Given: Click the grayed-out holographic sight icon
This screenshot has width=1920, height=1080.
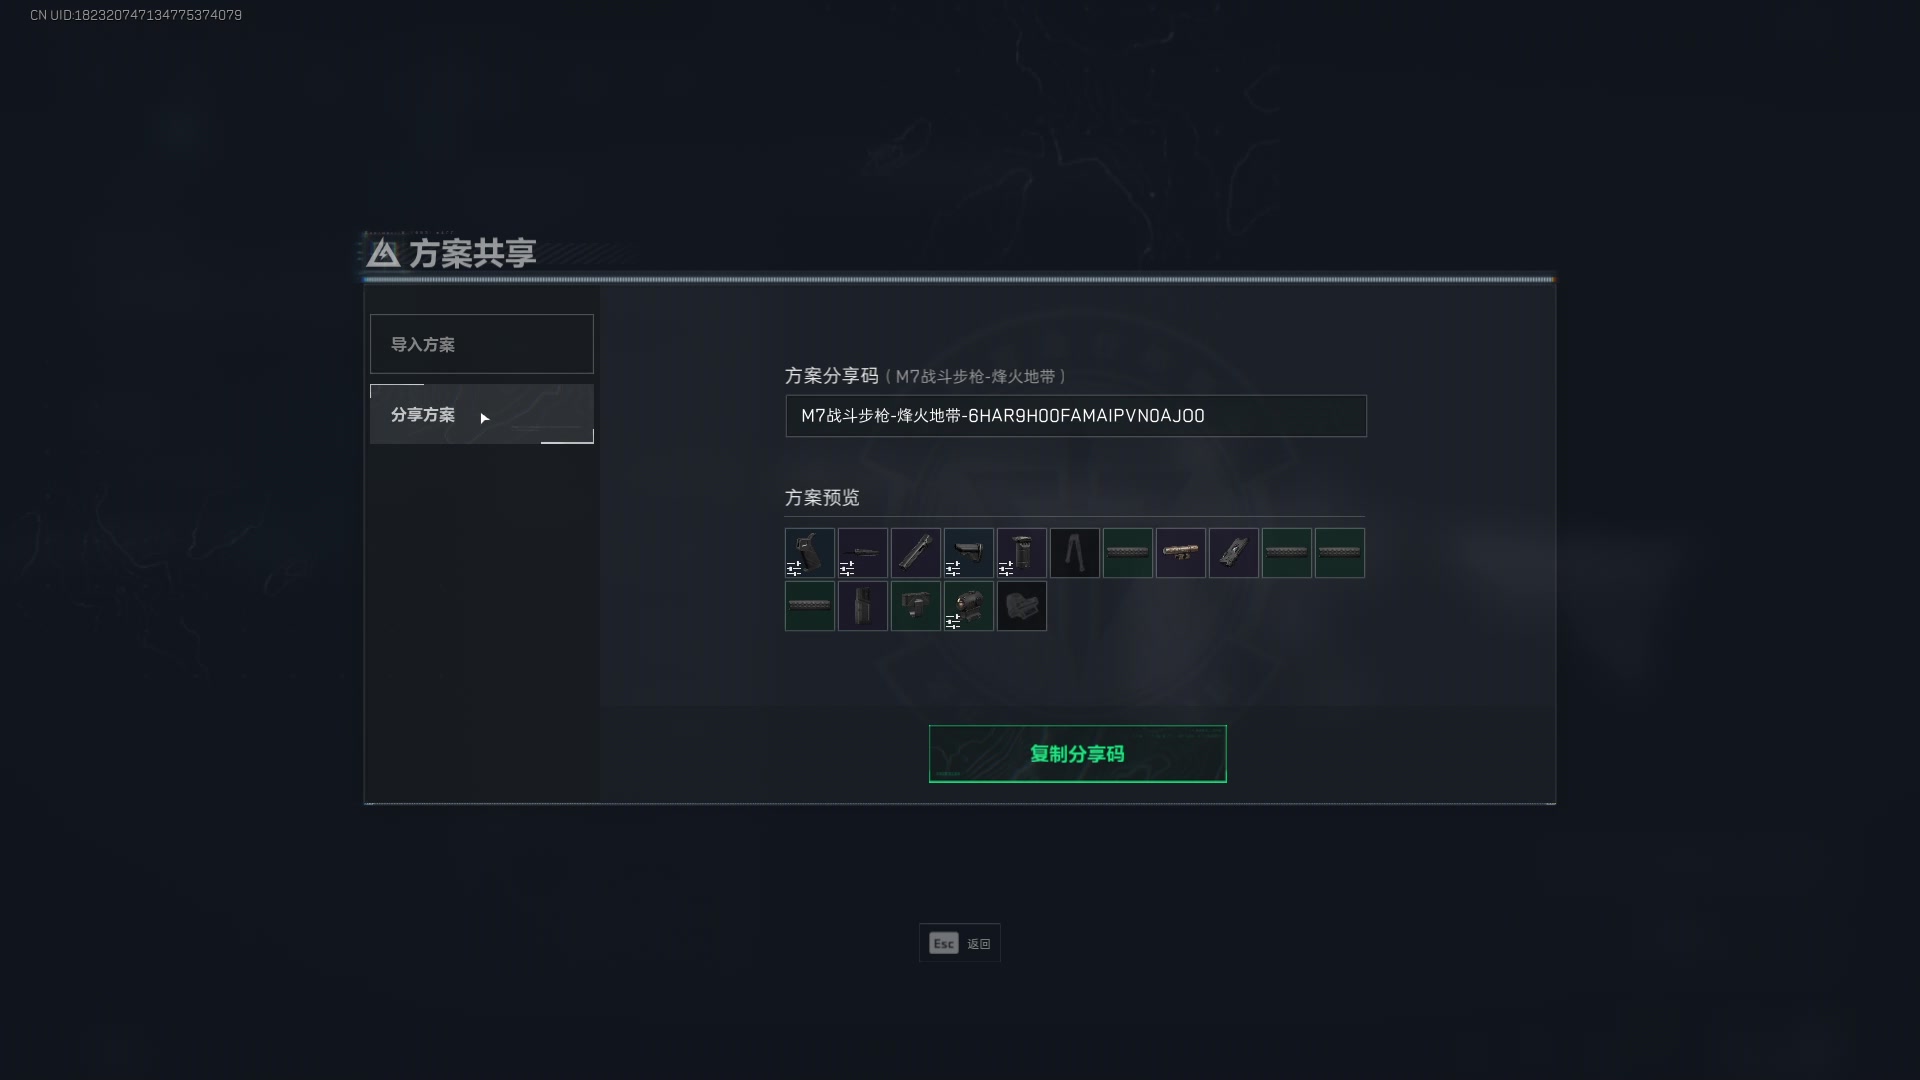Looking at the screenshot, I should (1021, 606).
